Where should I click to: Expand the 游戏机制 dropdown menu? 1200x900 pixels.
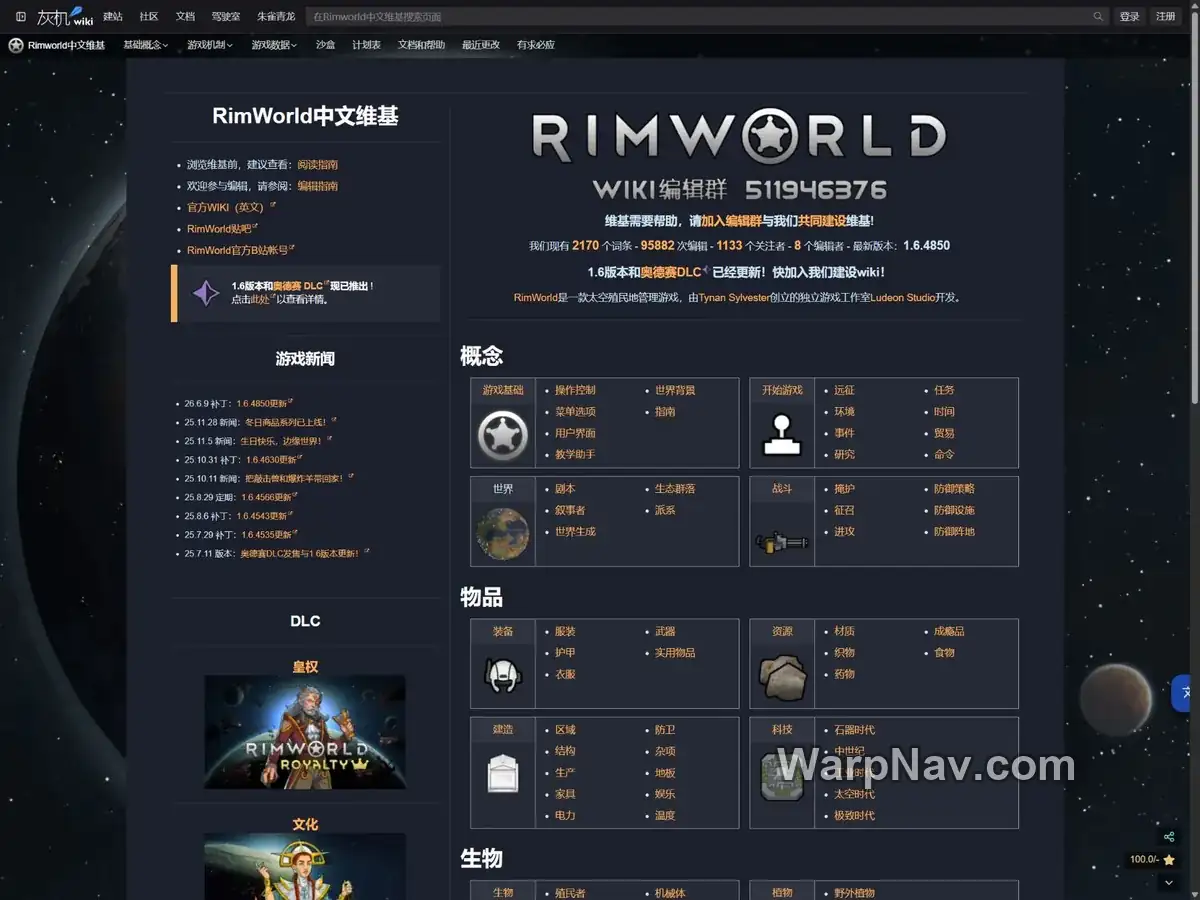(210, 45)
